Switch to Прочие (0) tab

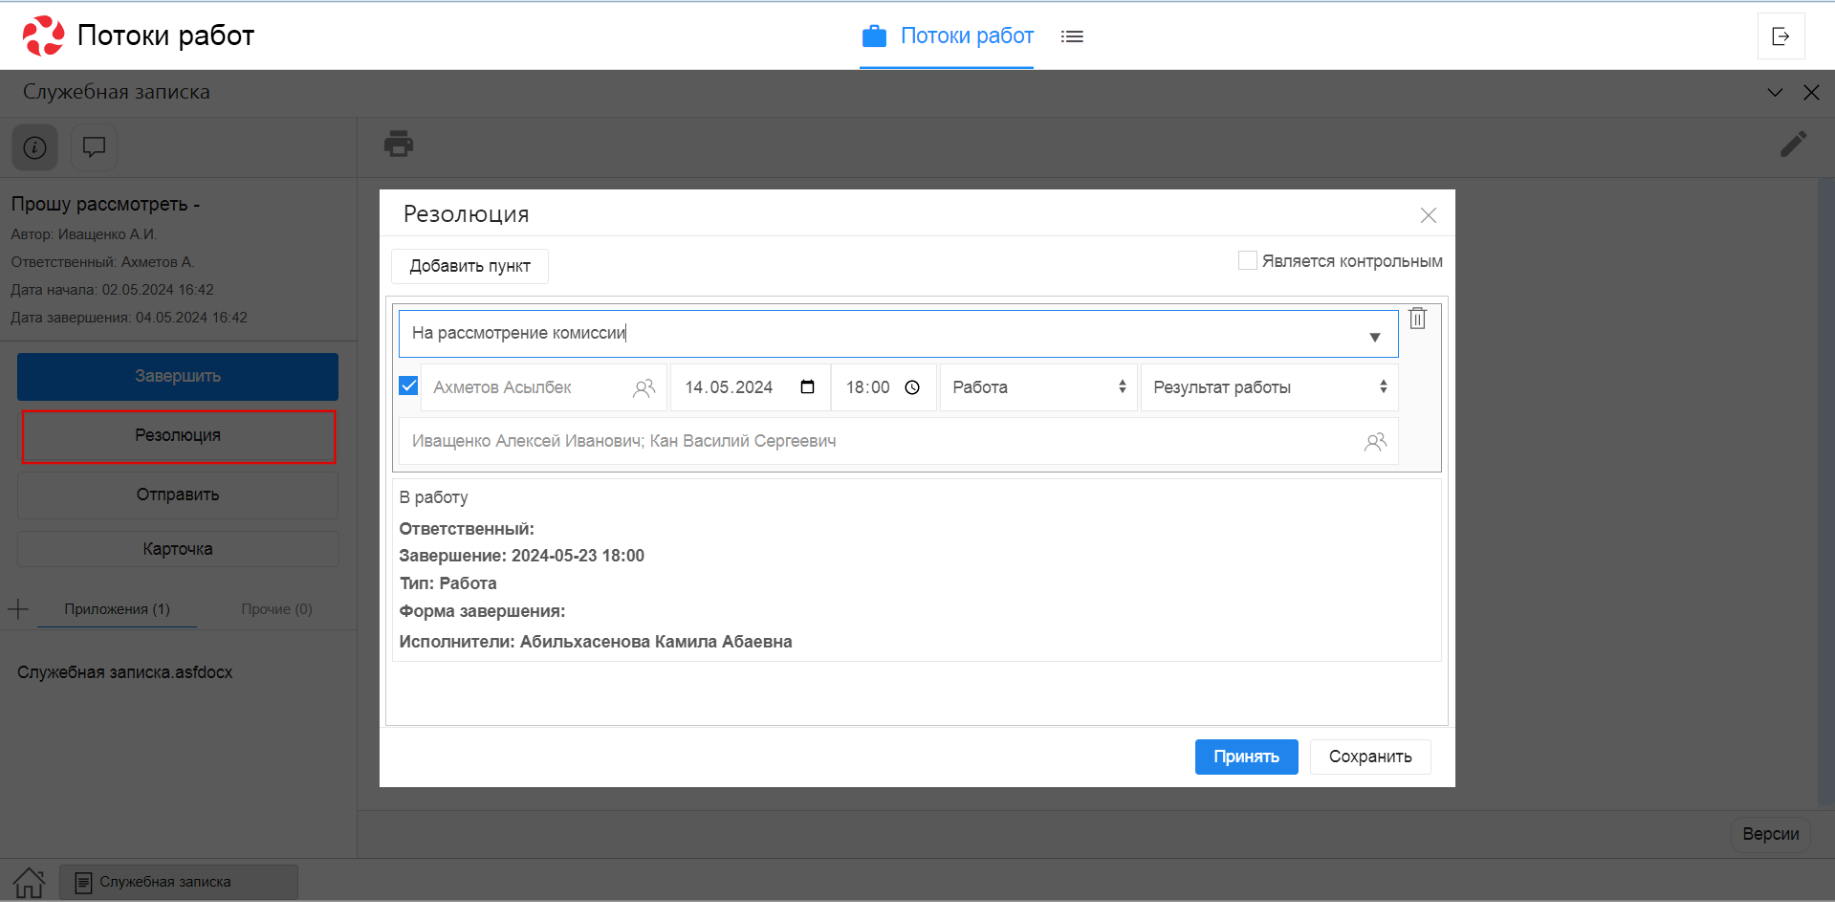click(277, 609)
